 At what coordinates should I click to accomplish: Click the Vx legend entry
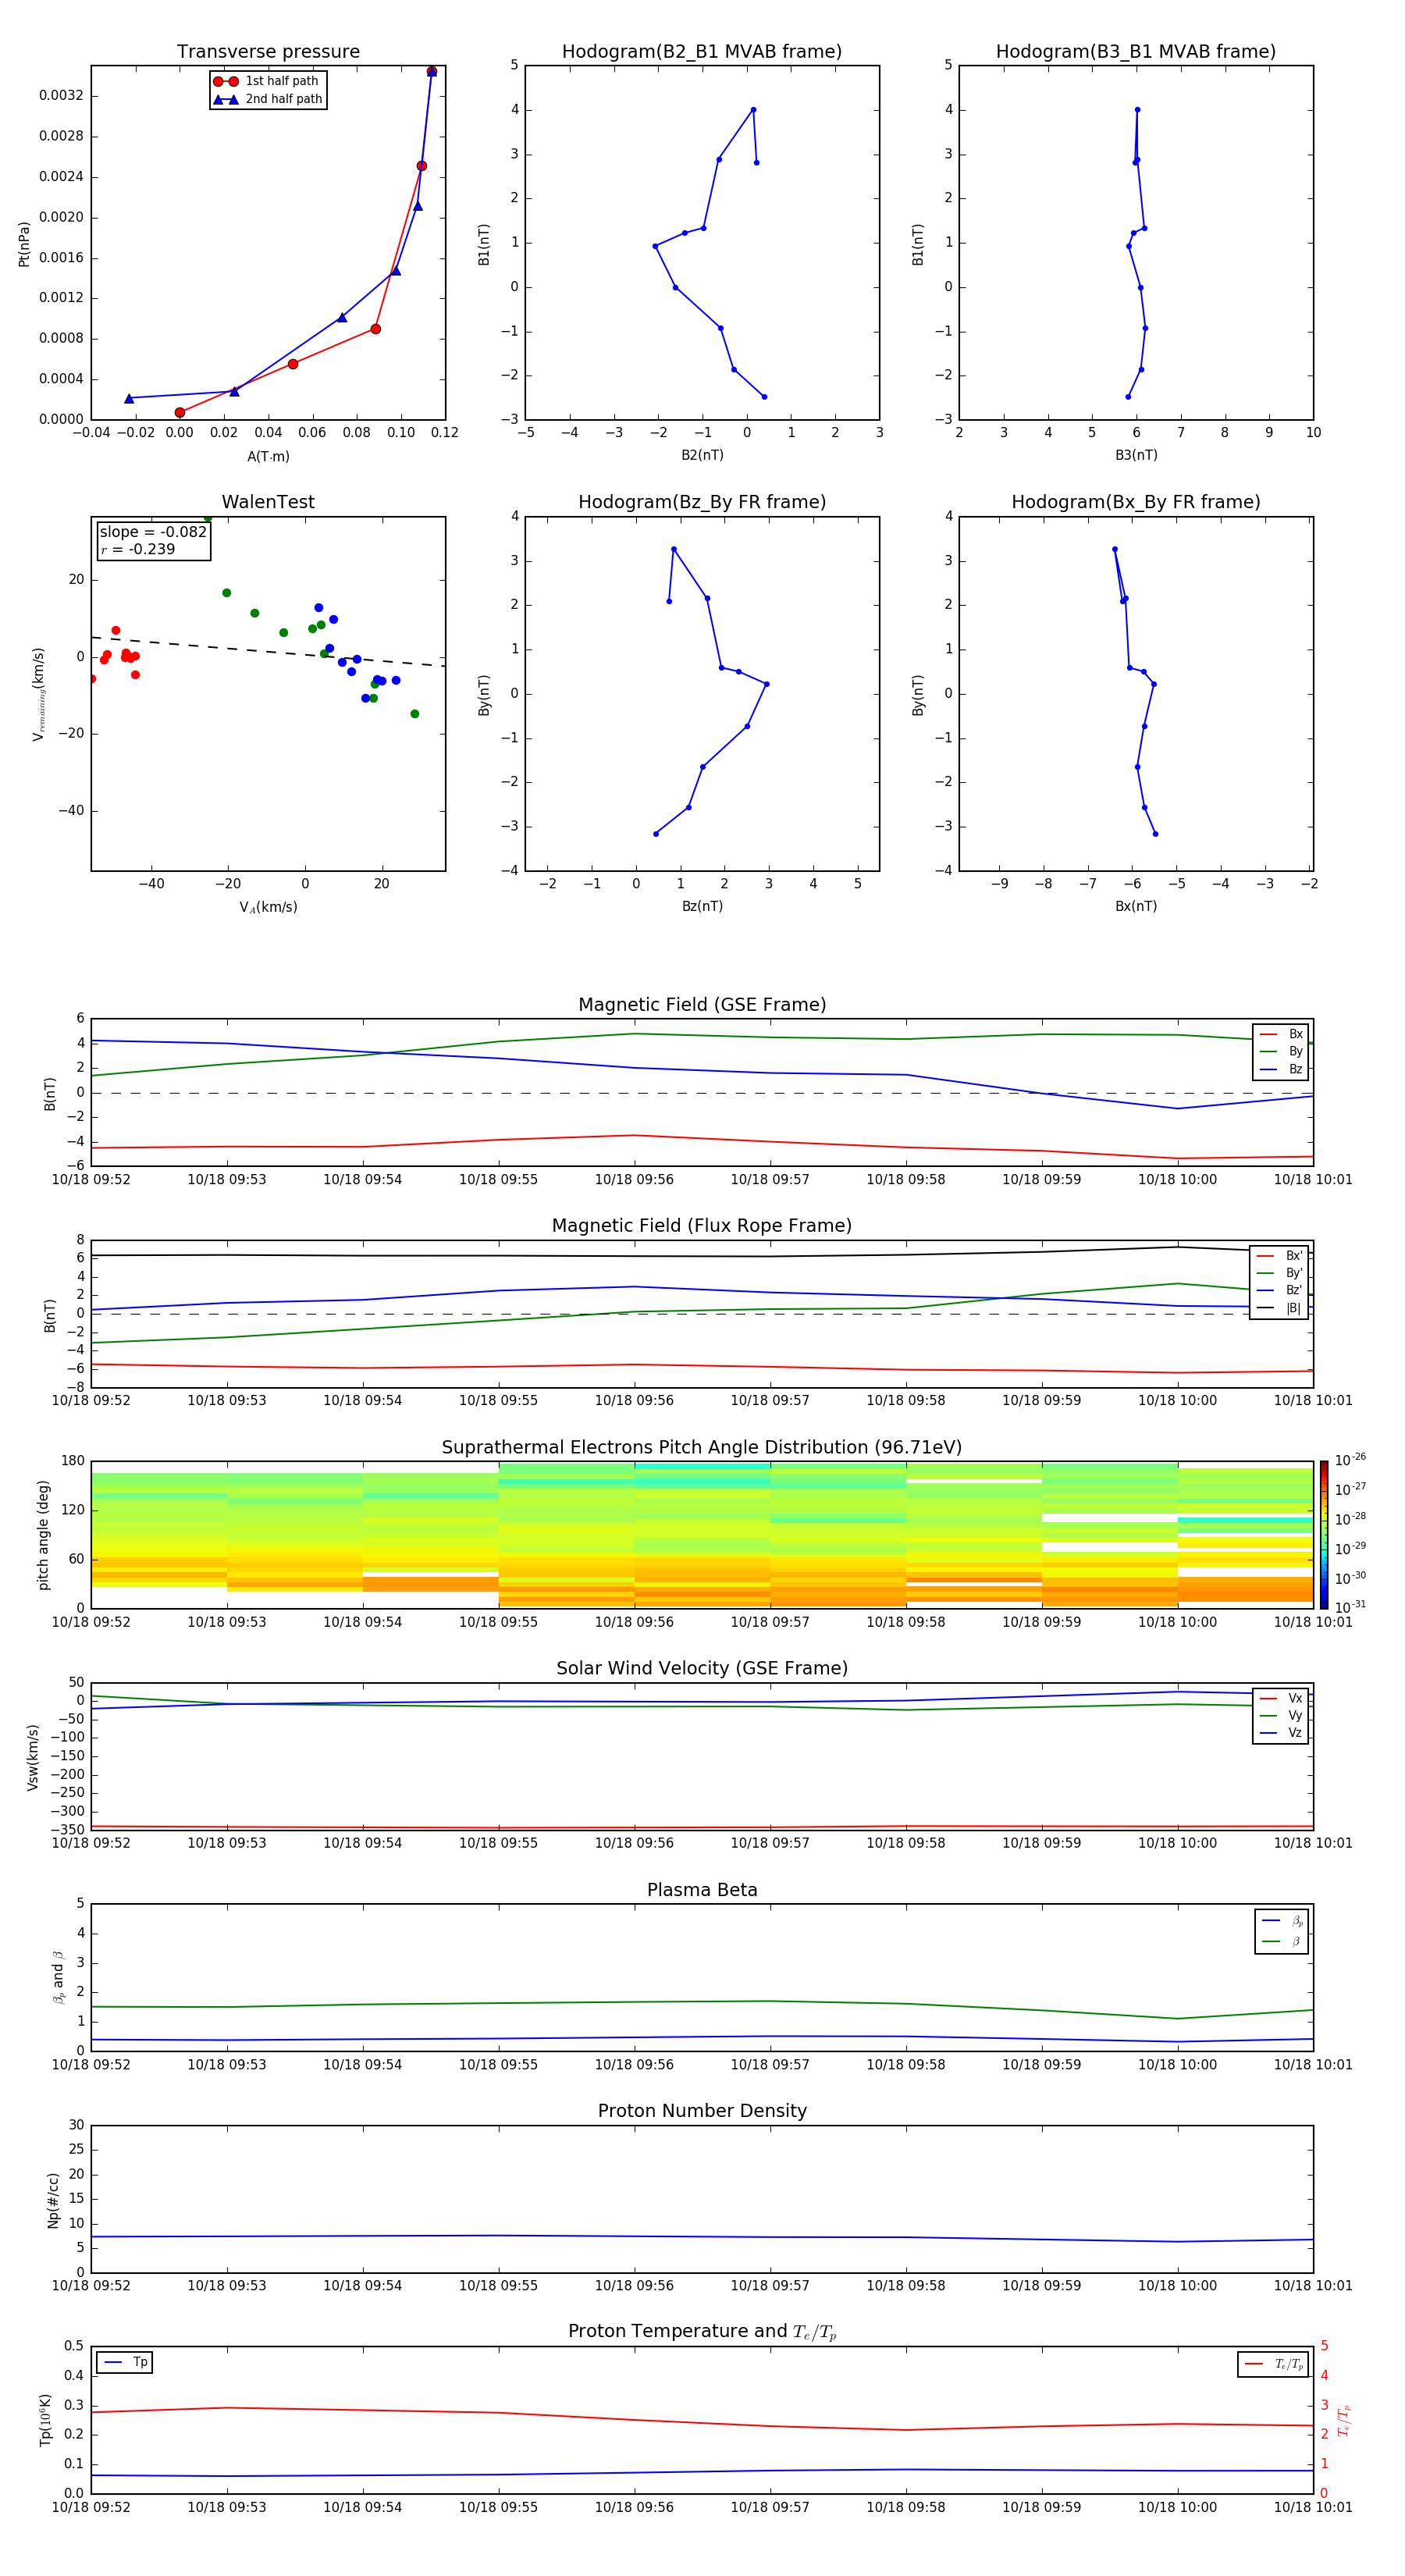tap(1281, 1698)
